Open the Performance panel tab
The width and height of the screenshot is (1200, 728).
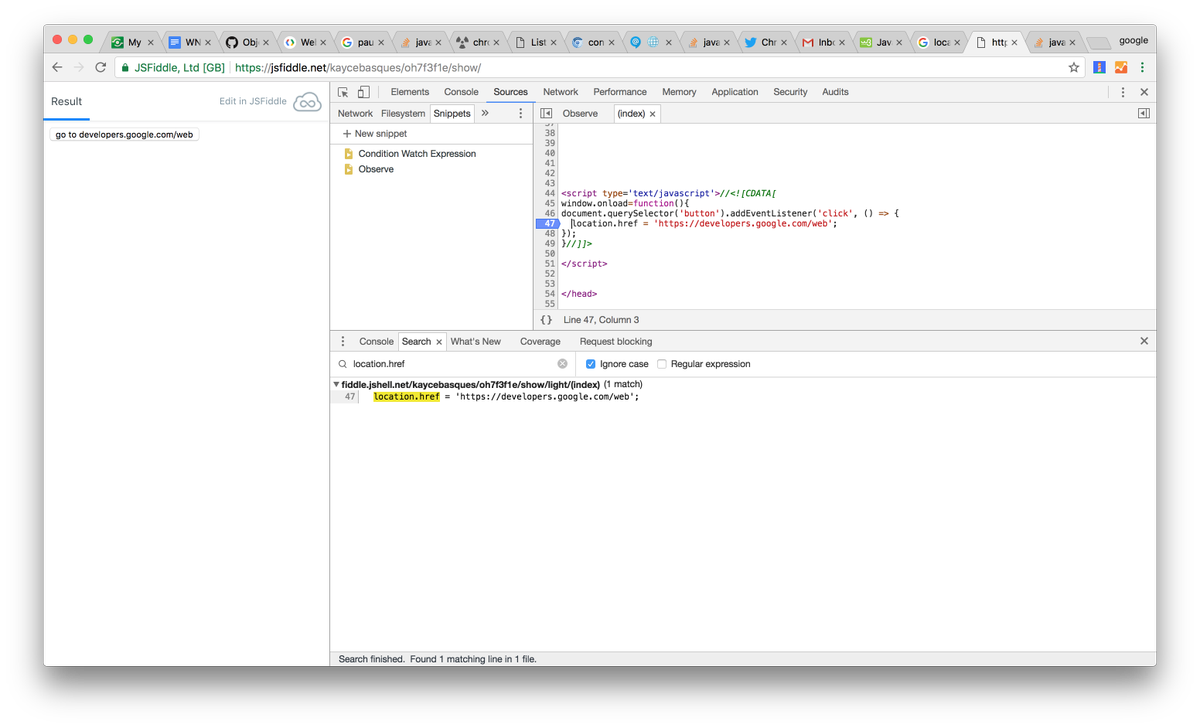pos(620,92)
